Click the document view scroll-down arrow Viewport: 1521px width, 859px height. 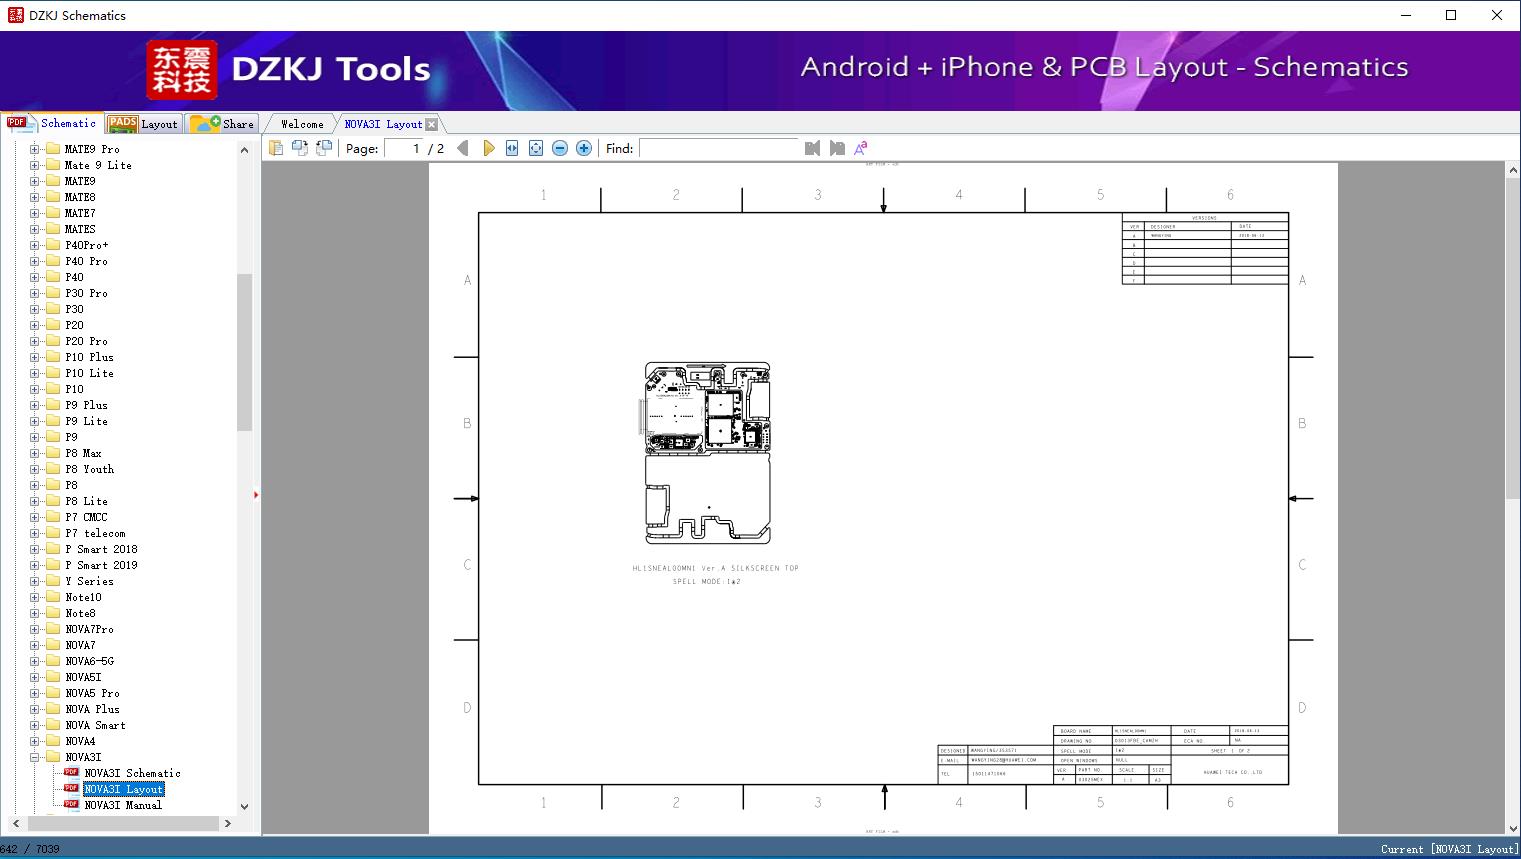pyautogui.click(x=1513, y=827)
